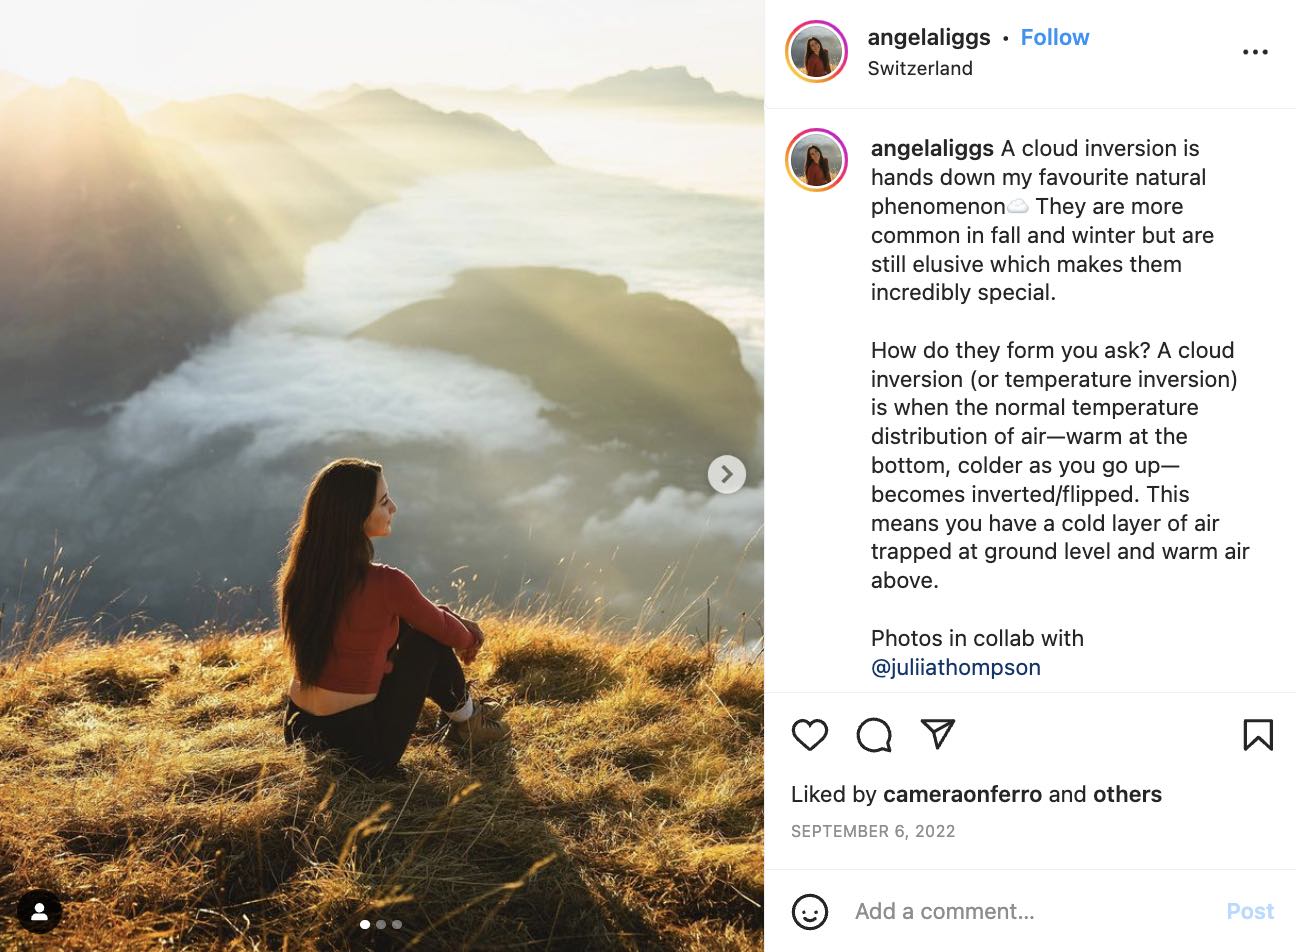This screenshot has height=952, width=1296.
Task: Show tagged people icon on photo
Action: click(40, 911)
